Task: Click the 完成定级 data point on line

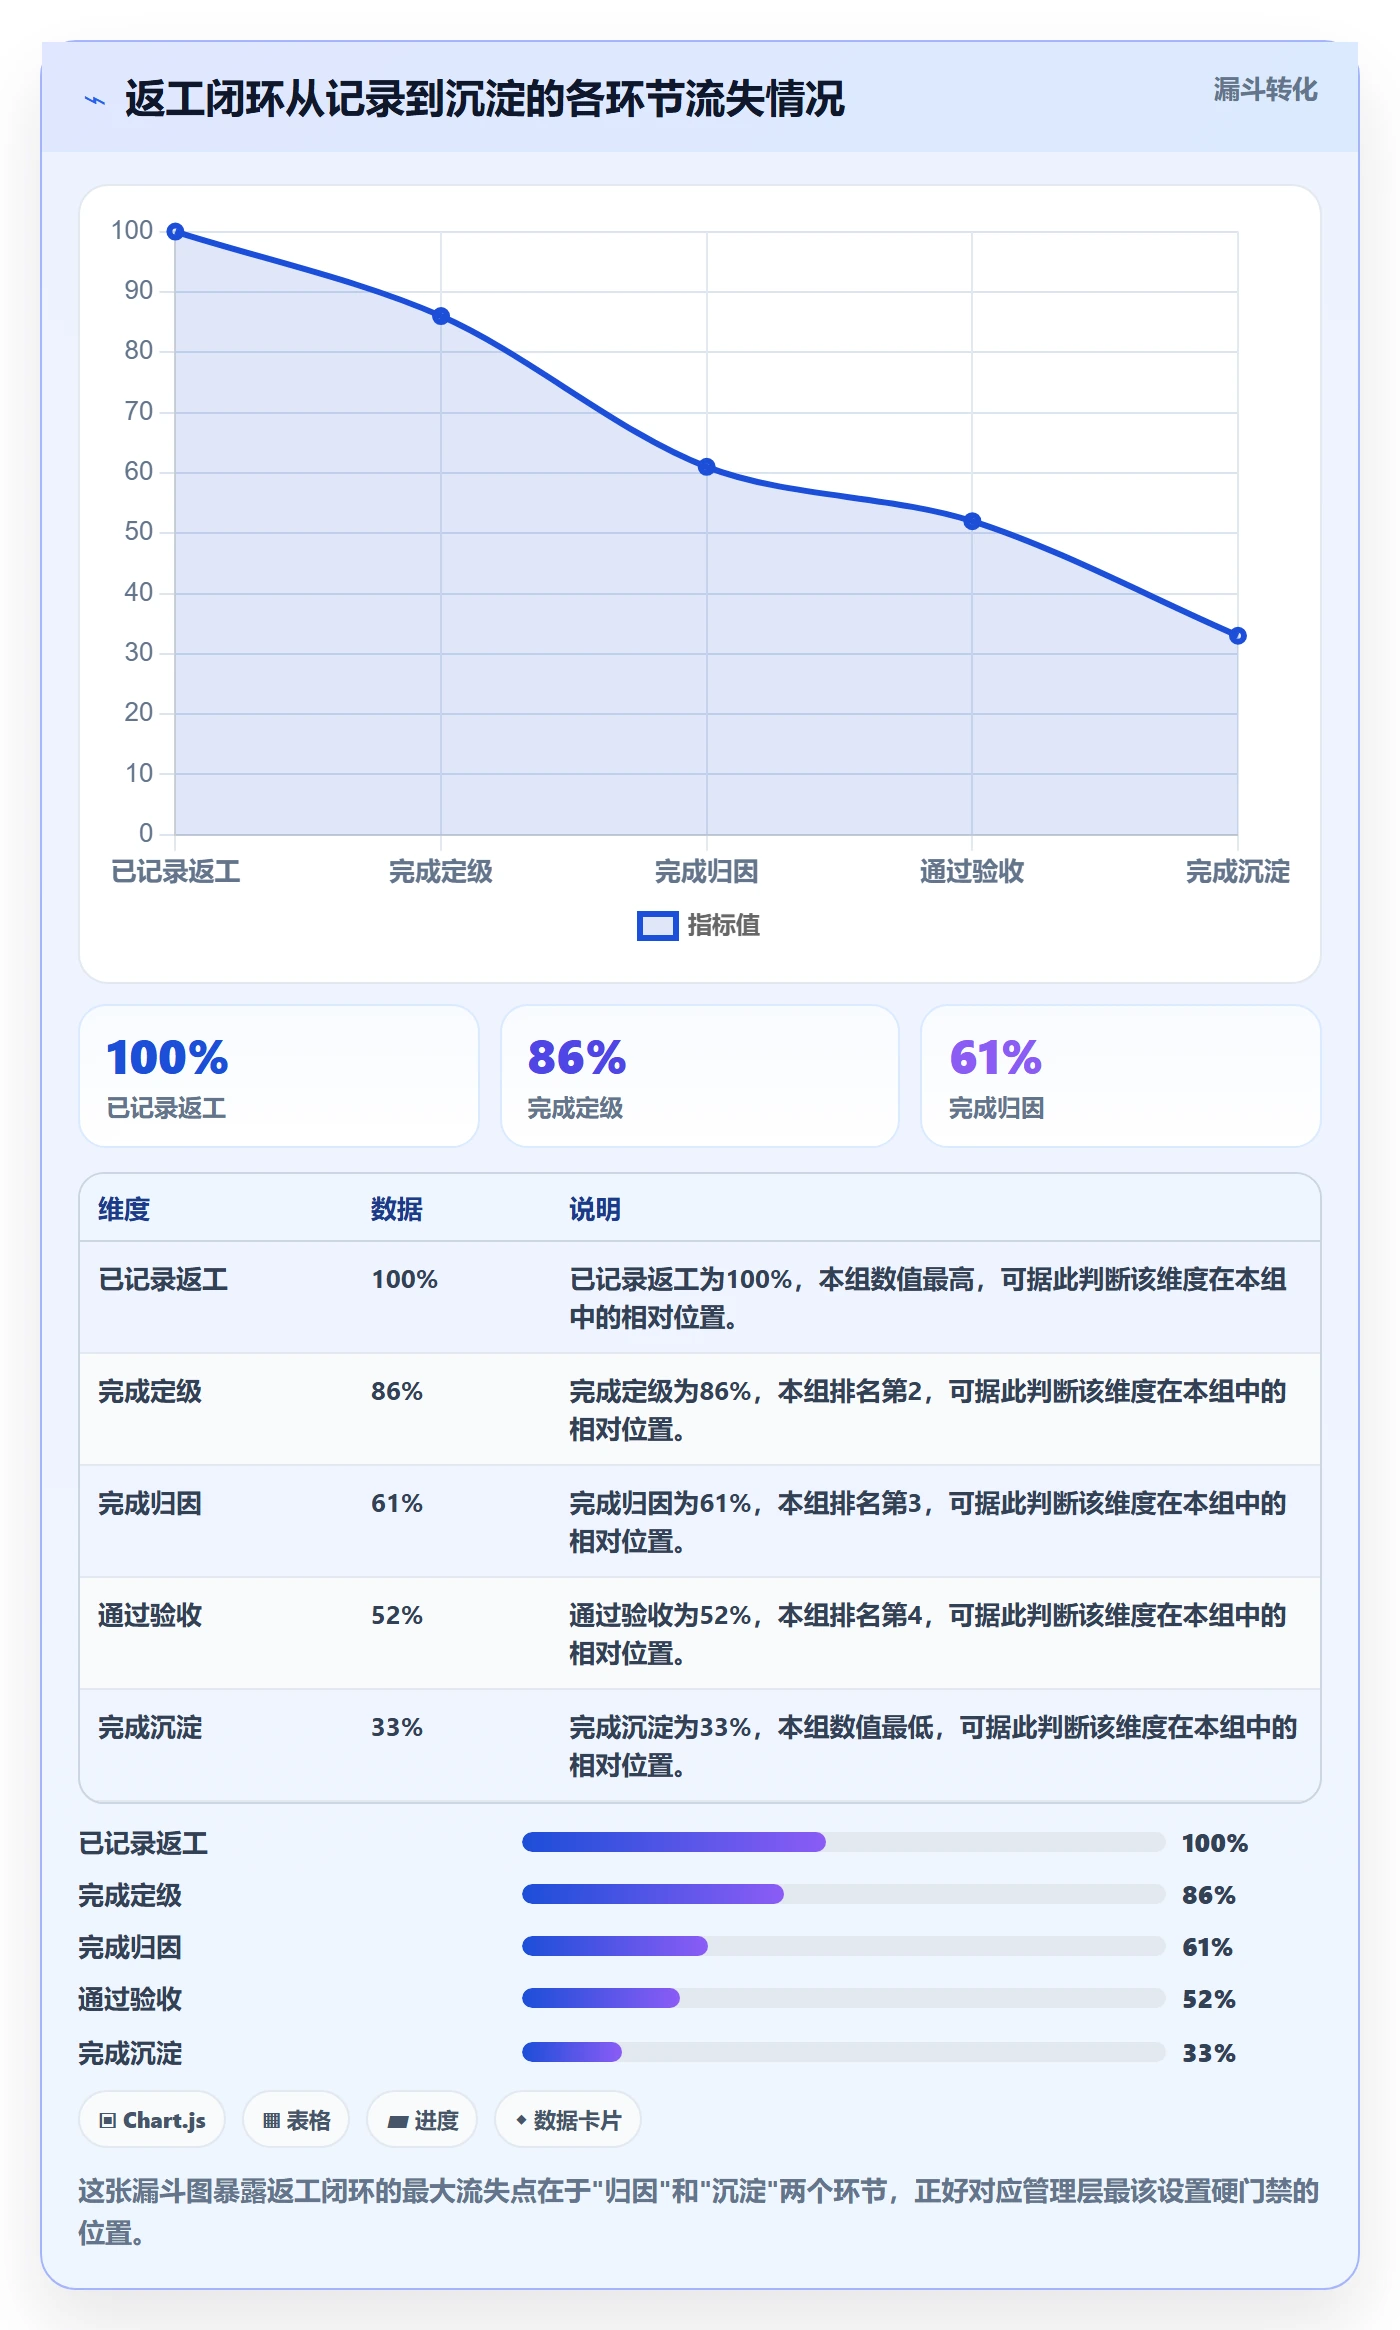Action: [x=441, y=316]
